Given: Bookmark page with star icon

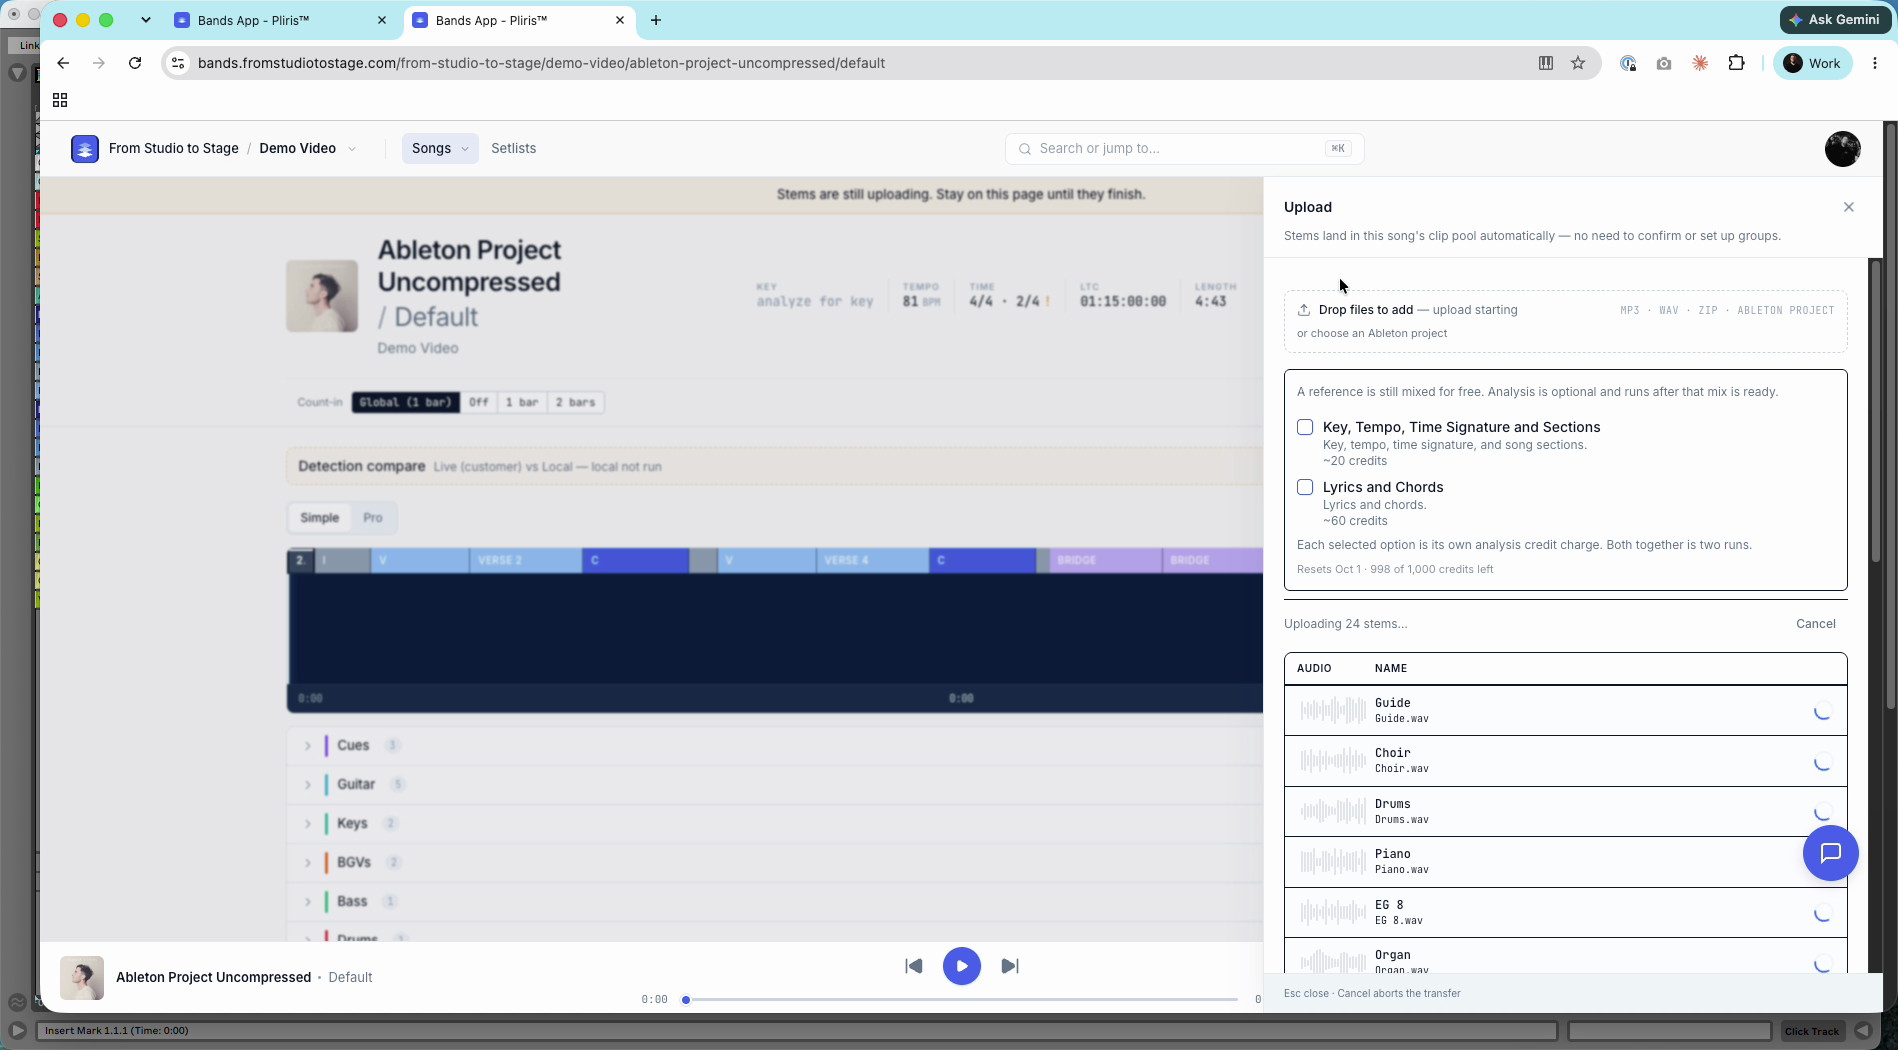Looking at the screenshot, I should coord(1577,63).
